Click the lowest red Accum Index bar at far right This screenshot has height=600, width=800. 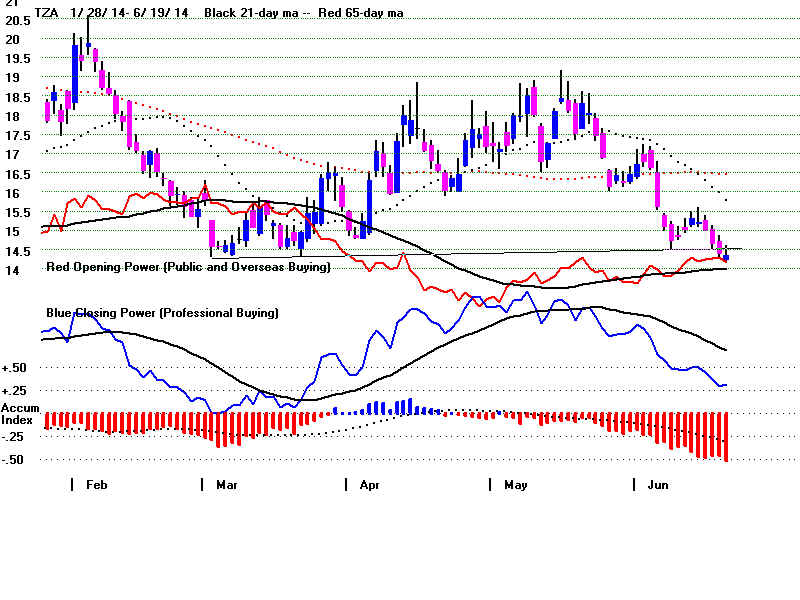[726, 437]
